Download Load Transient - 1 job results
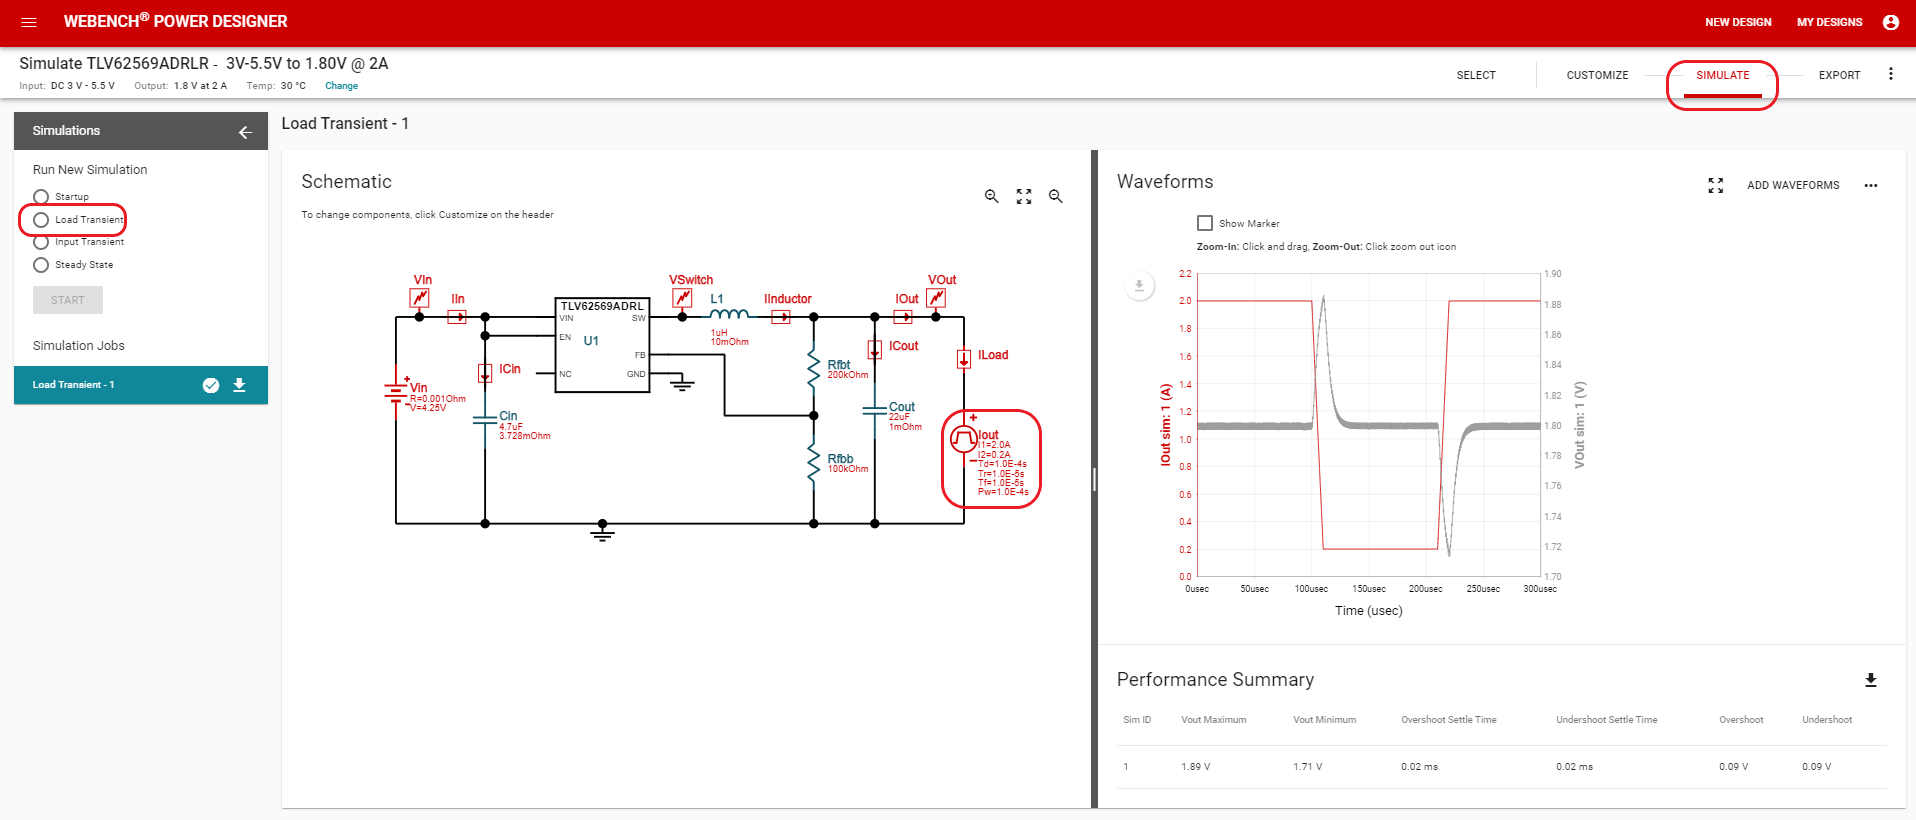Screen dimensions: 1916x820 pos(239,385)
